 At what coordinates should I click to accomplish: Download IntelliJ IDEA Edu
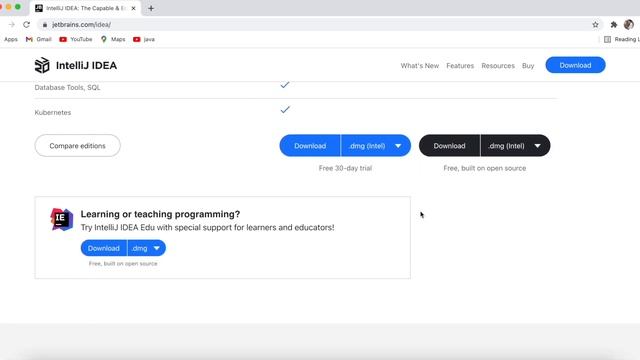point(104,248)
